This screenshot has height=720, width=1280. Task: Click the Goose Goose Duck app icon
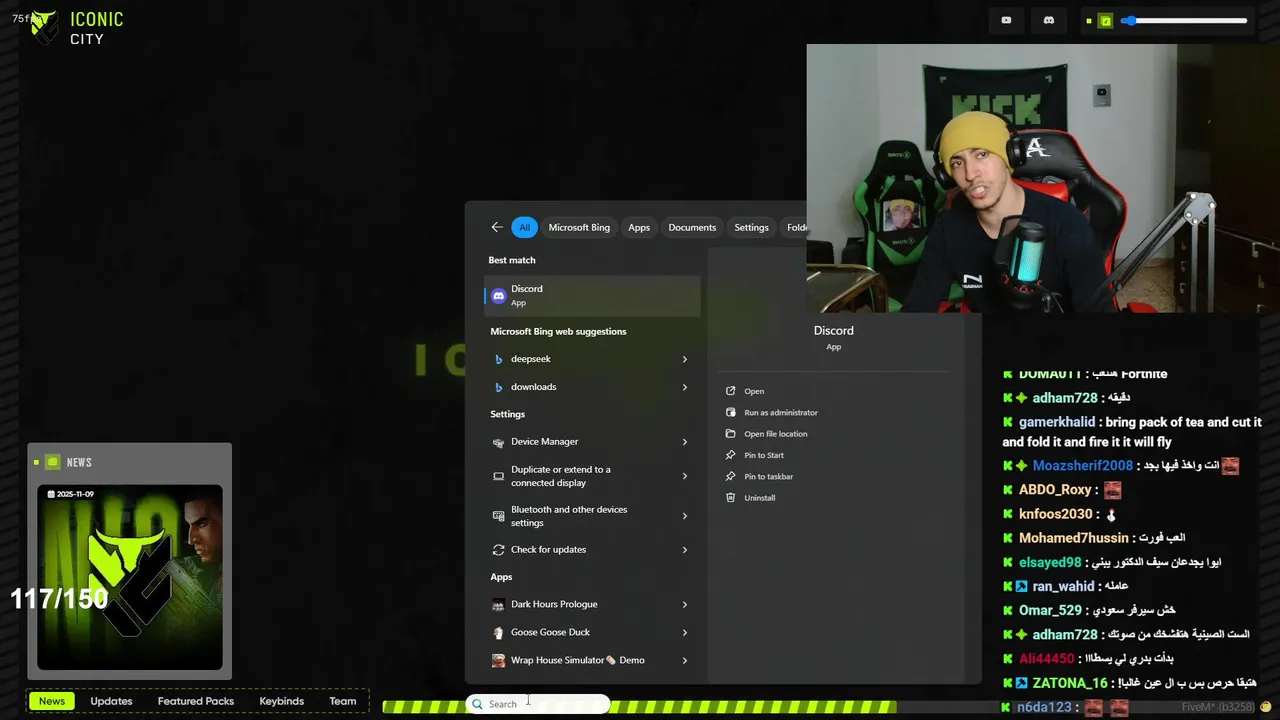coord(498,633)
